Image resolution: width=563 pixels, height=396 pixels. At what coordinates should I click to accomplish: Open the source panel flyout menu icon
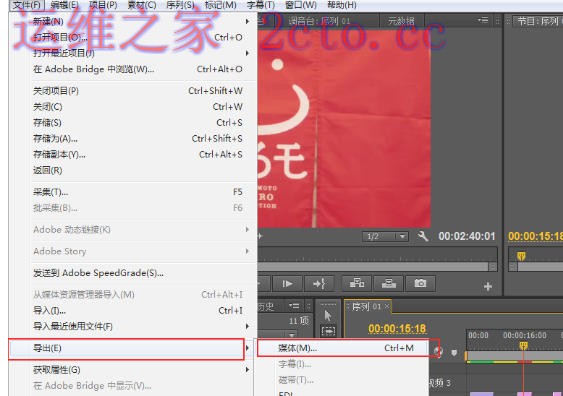483,20
